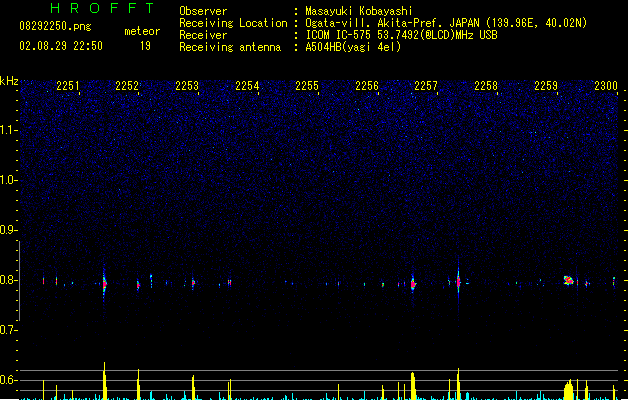
Task: Select the A504HB(yagi 4el) antenna text
Action: [353, 47]
